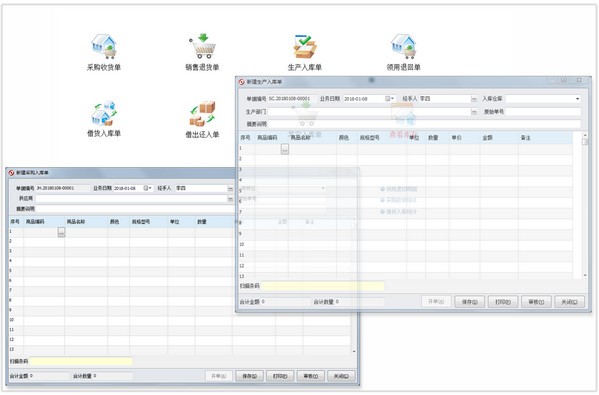Focus 摘要说明 field in 采购入库单 window
This screenshot has width=599, height=395.
click(135, 209)
